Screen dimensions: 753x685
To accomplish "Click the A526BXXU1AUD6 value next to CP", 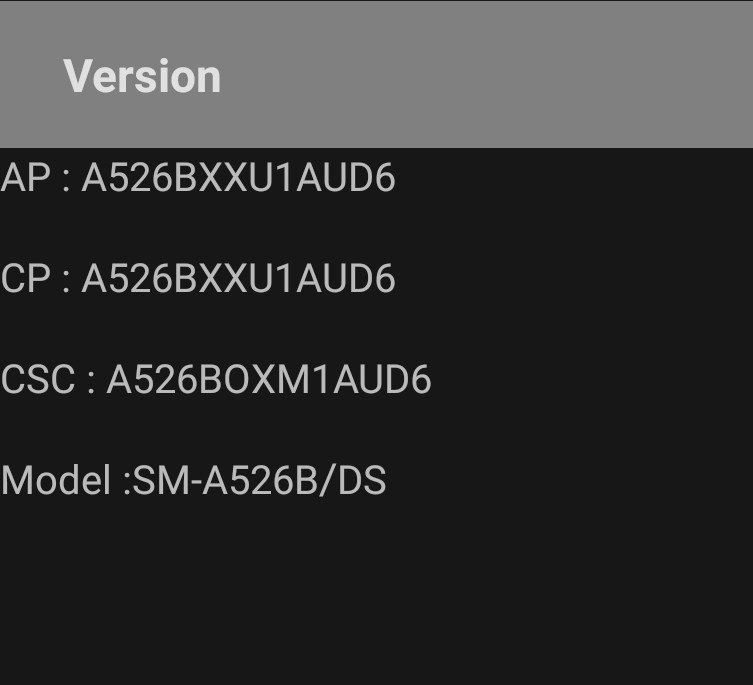I will coord(239,279).
